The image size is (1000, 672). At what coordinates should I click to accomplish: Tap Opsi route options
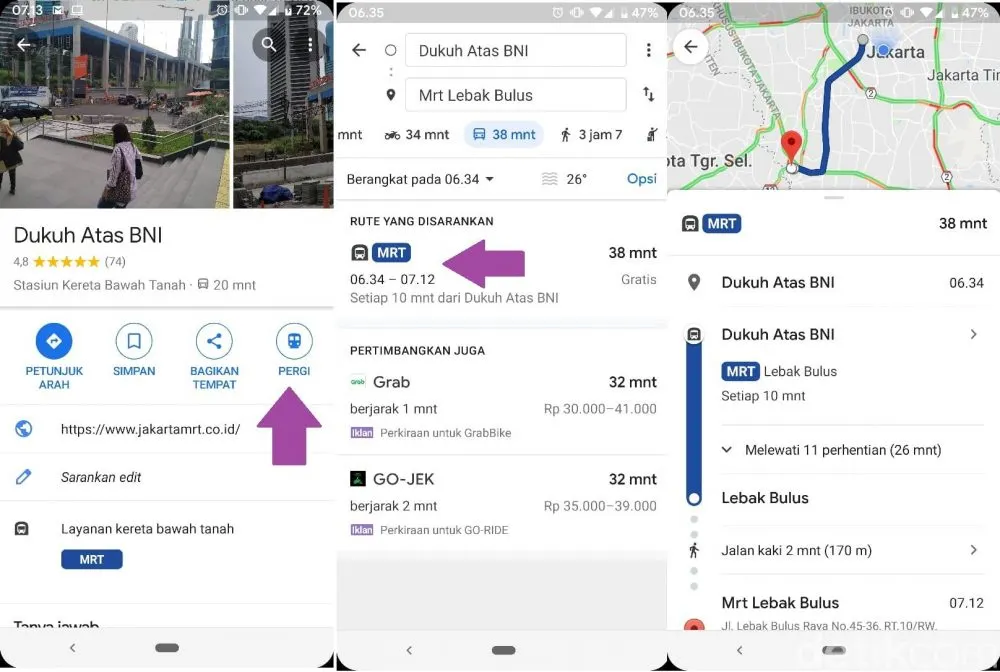coord(642,179)
